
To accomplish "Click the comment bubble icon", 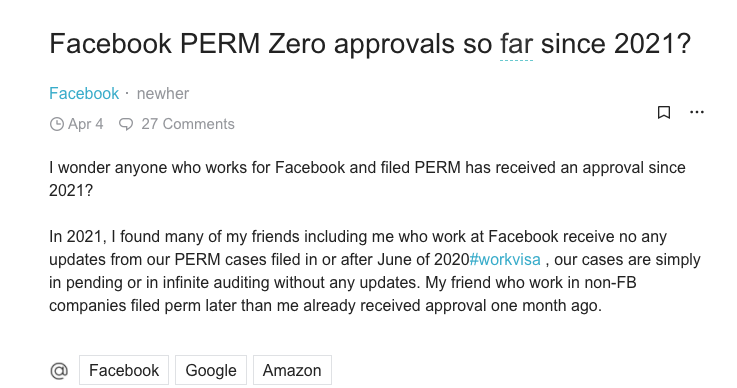I will [x=126, y=124].
